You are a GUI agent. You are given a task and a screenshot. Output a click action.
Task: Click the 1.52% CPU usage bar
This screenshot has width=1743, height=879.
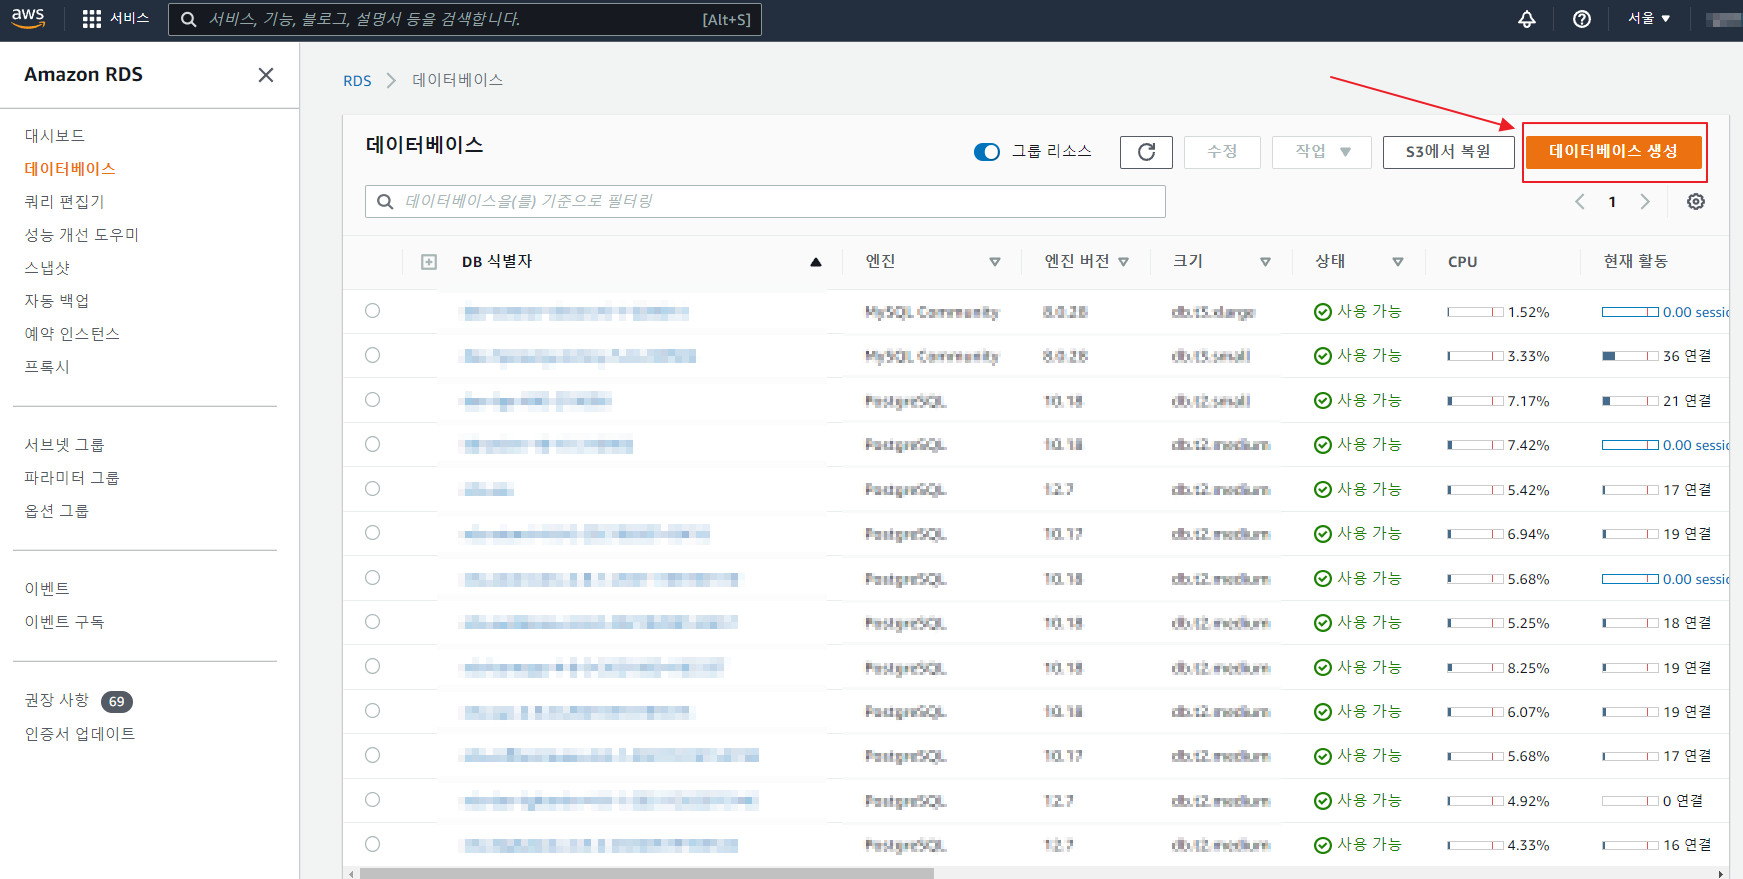click(x=1475, y=312)
